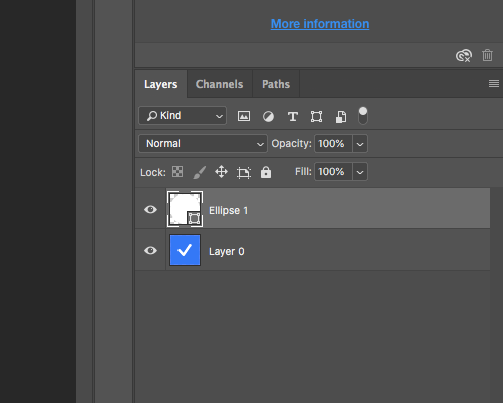Hide Layer 0 visibility eye

pyautogui.click(x=150, y=250)
